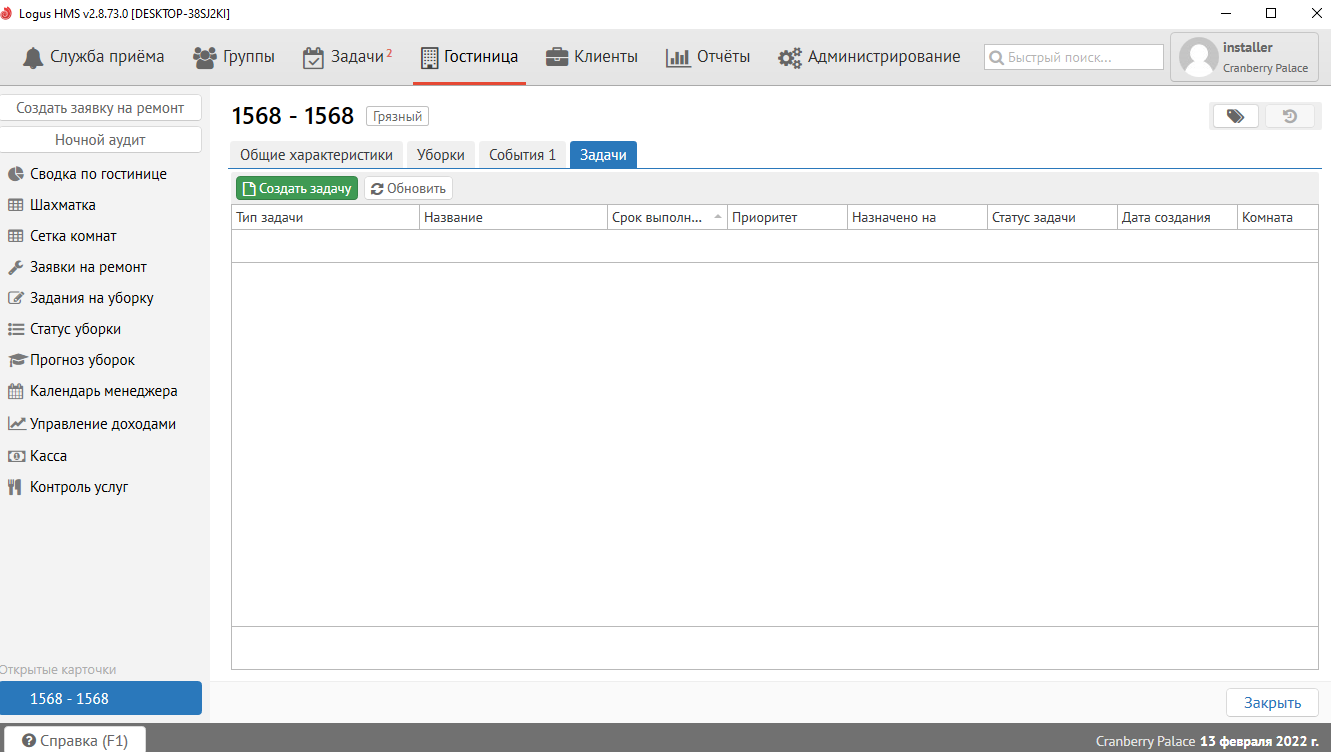Click the people icon of Группы
Image resolution: width=1331 pixels, height=752 pixels.
pos(205,57)
